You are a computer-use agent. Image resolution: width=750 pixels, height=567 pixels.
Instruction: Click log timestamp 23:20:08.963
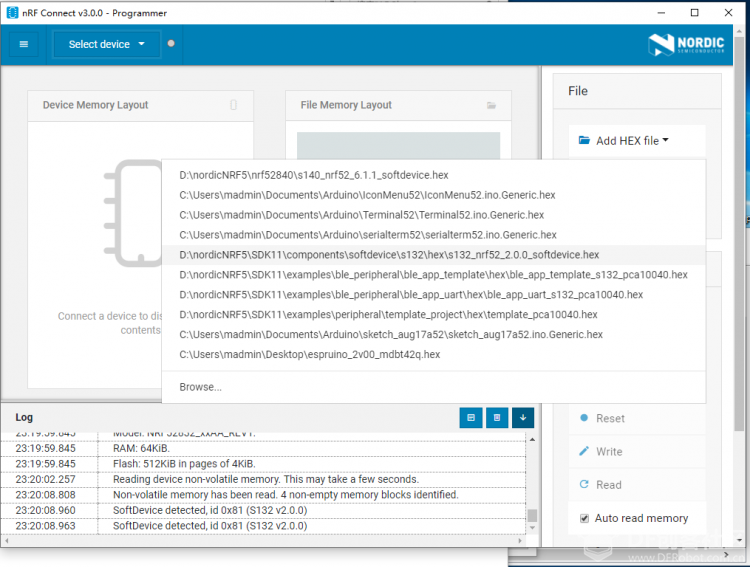coord(45,525)
